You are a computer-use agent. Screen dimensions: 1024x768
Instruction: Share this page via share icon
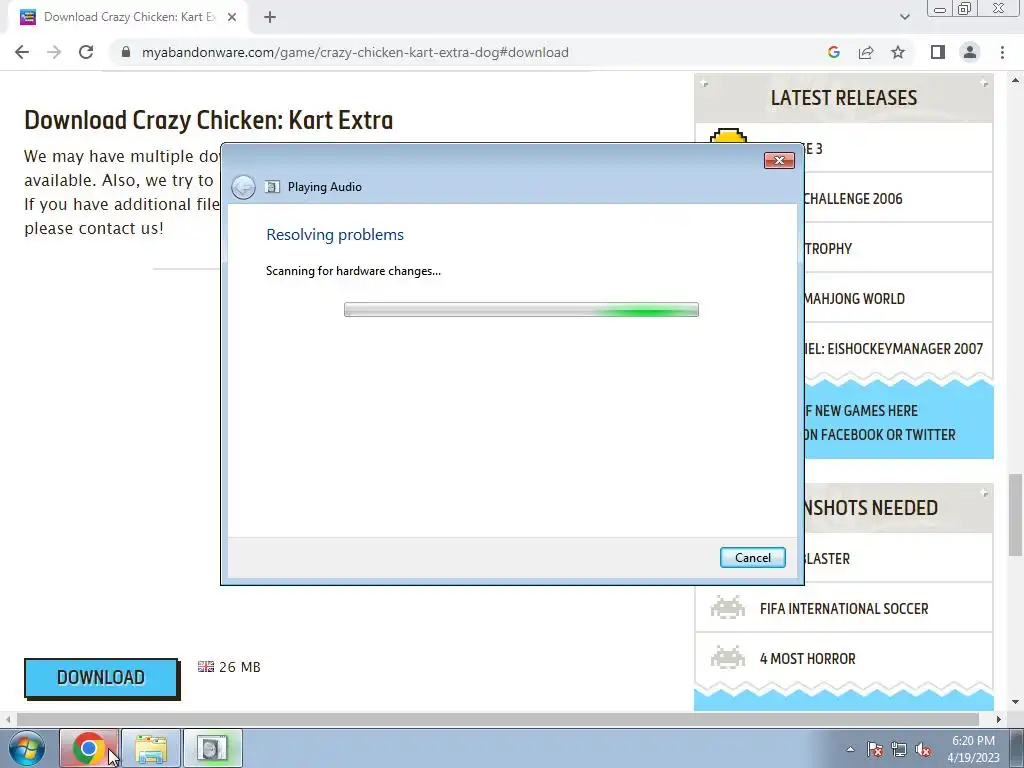pos(866,52)
